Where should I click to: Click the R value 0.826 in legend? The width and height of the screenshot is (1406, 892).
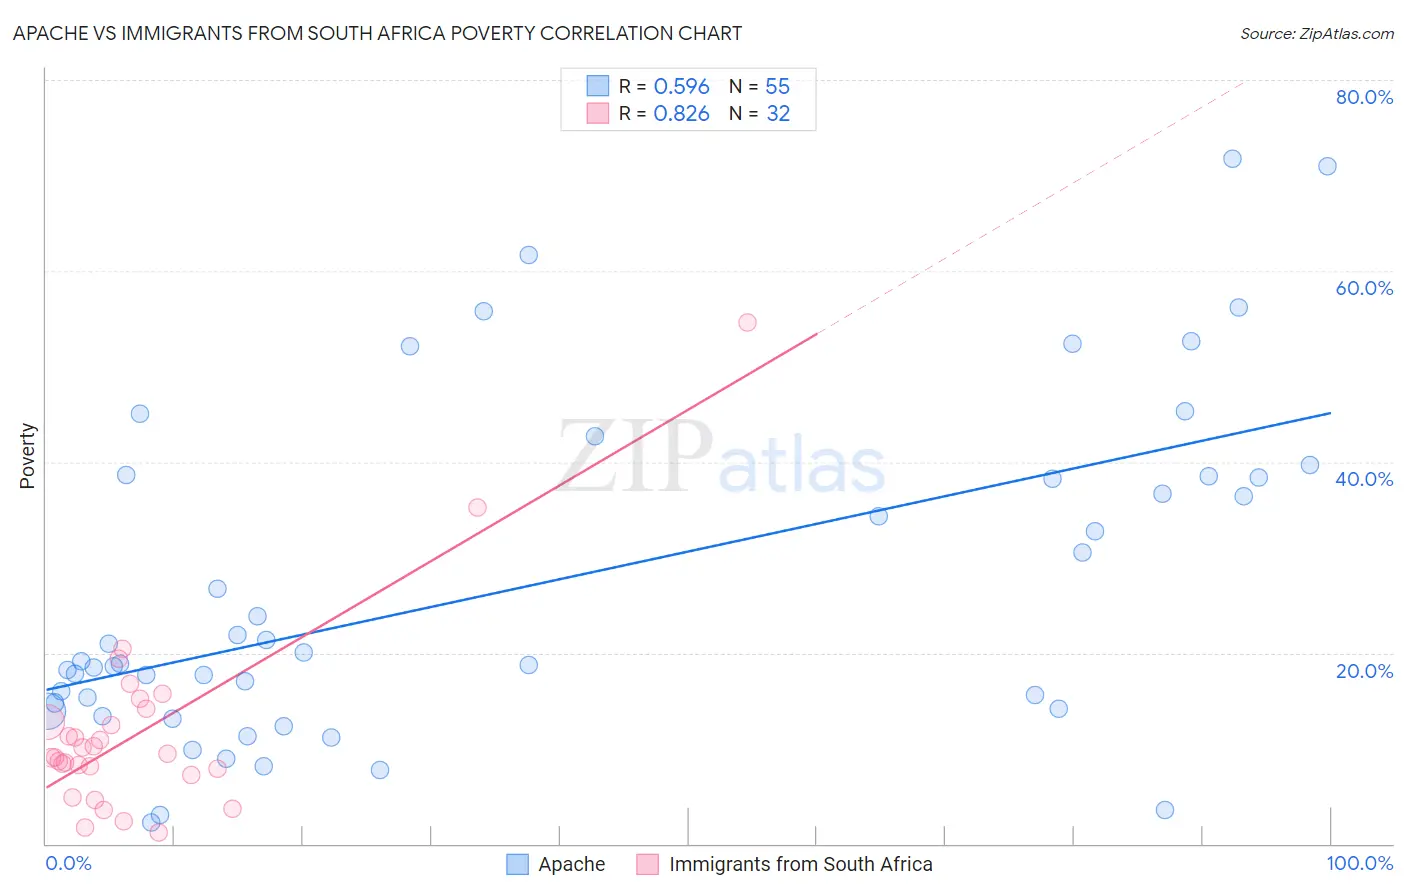(681, 113)
